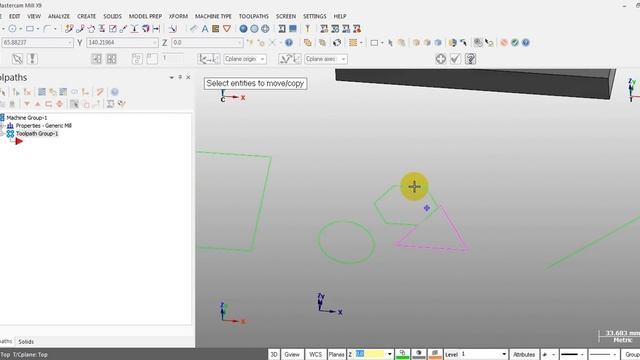Click the question-mark help icon beside OK checkmark
Viewport: 640px width, 360px height.
point(470,59)
